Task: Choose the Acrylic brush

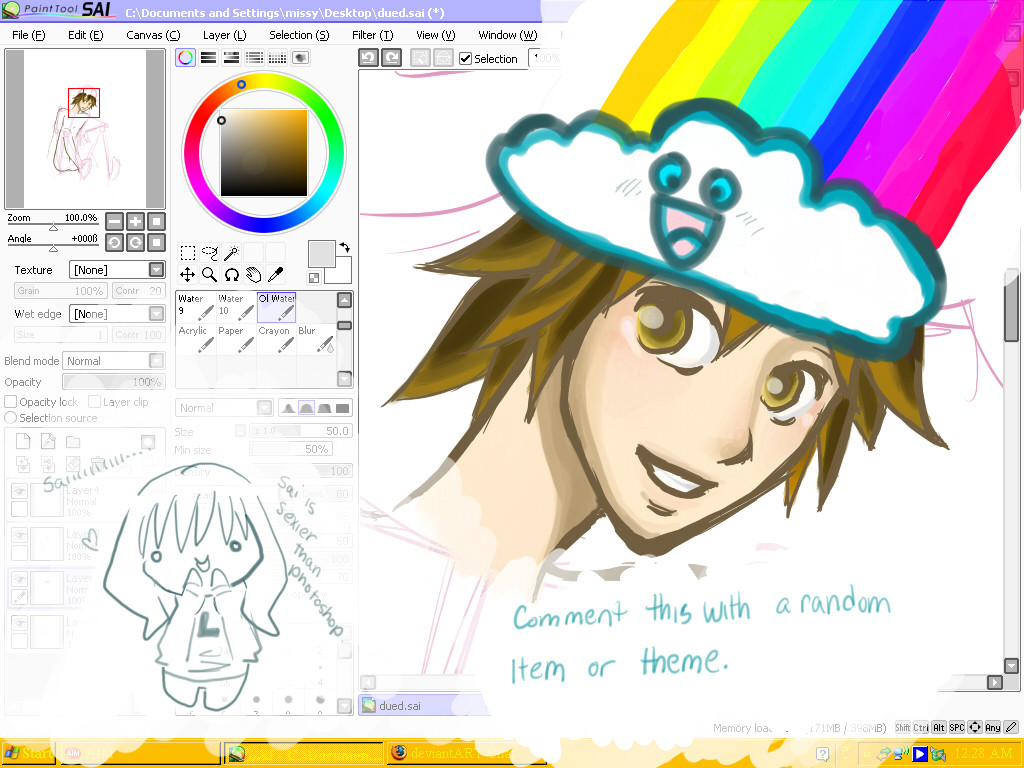Action: [x=196, y=340]
